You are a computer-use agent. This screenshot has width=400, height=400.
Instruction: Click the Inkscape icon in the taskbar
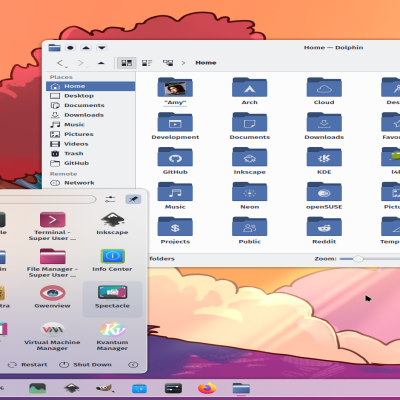coord(71,388)
